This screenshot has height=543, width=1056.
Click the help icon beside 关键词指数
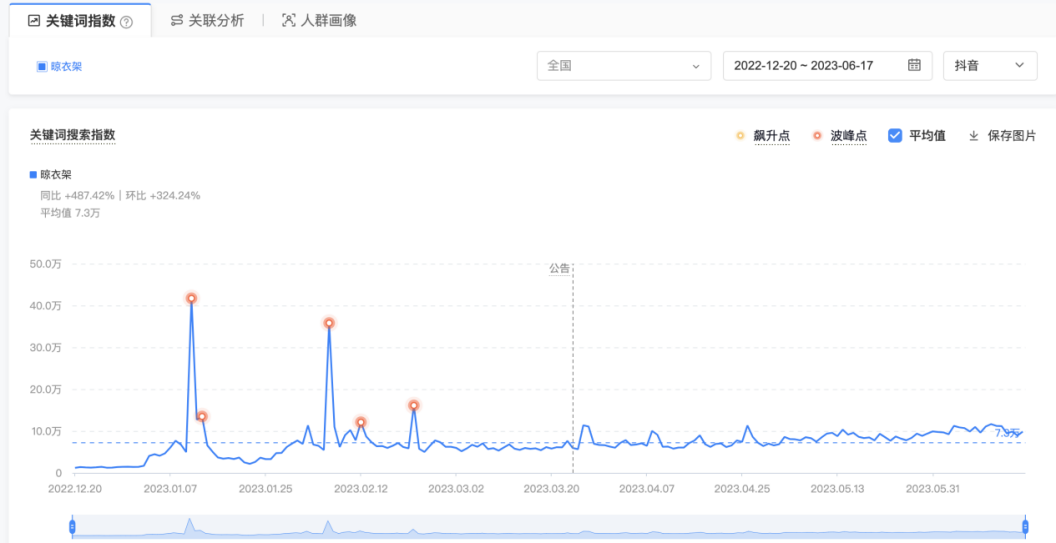126,22
